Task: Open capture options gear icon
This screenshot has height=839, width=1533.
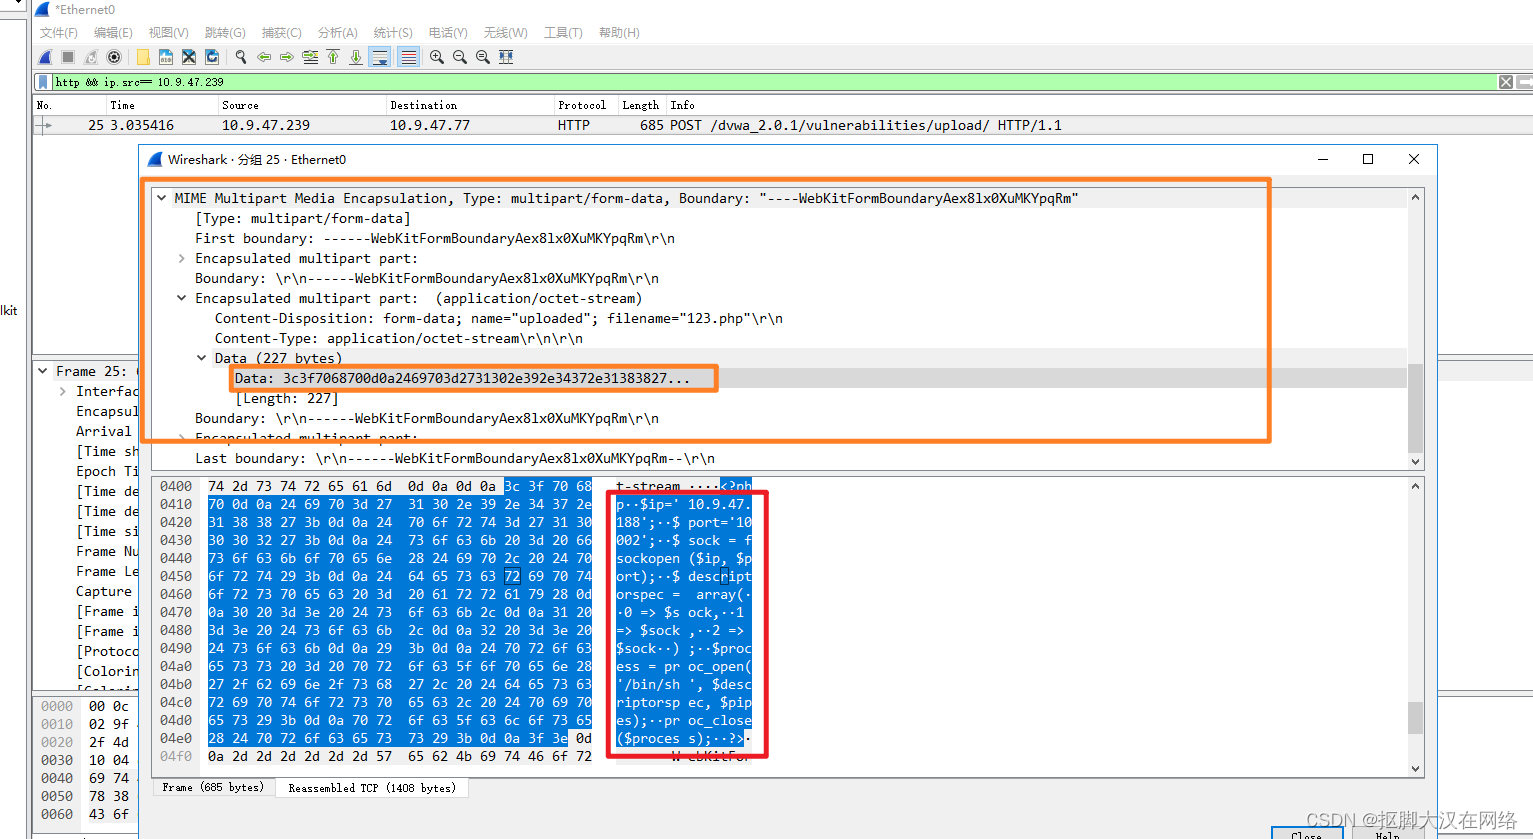Action: pos(114,57)
